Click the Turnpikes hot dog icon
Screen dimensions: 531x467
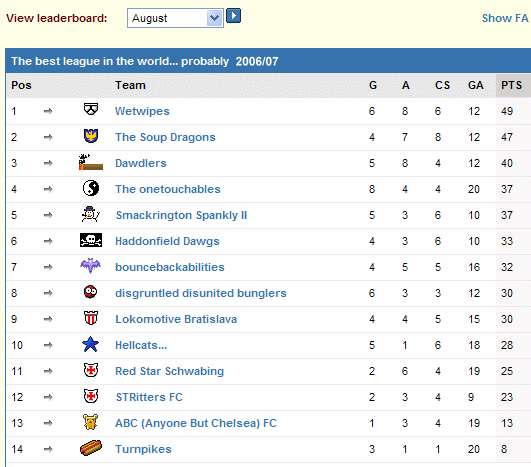91,448
